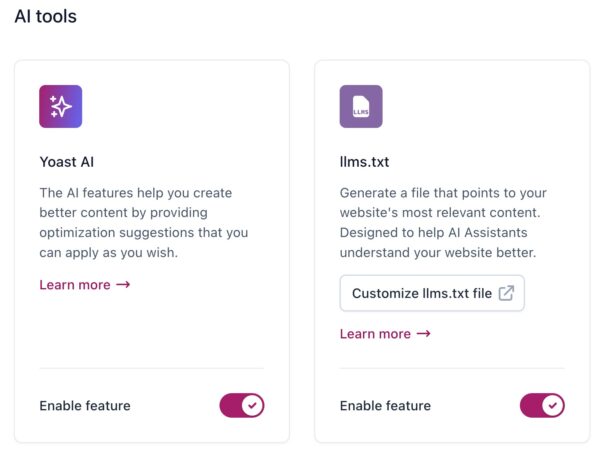The image size is (600, 452).
Task: Click the Enable feature label under Yoast AI
Action: (x=85, y=406)
